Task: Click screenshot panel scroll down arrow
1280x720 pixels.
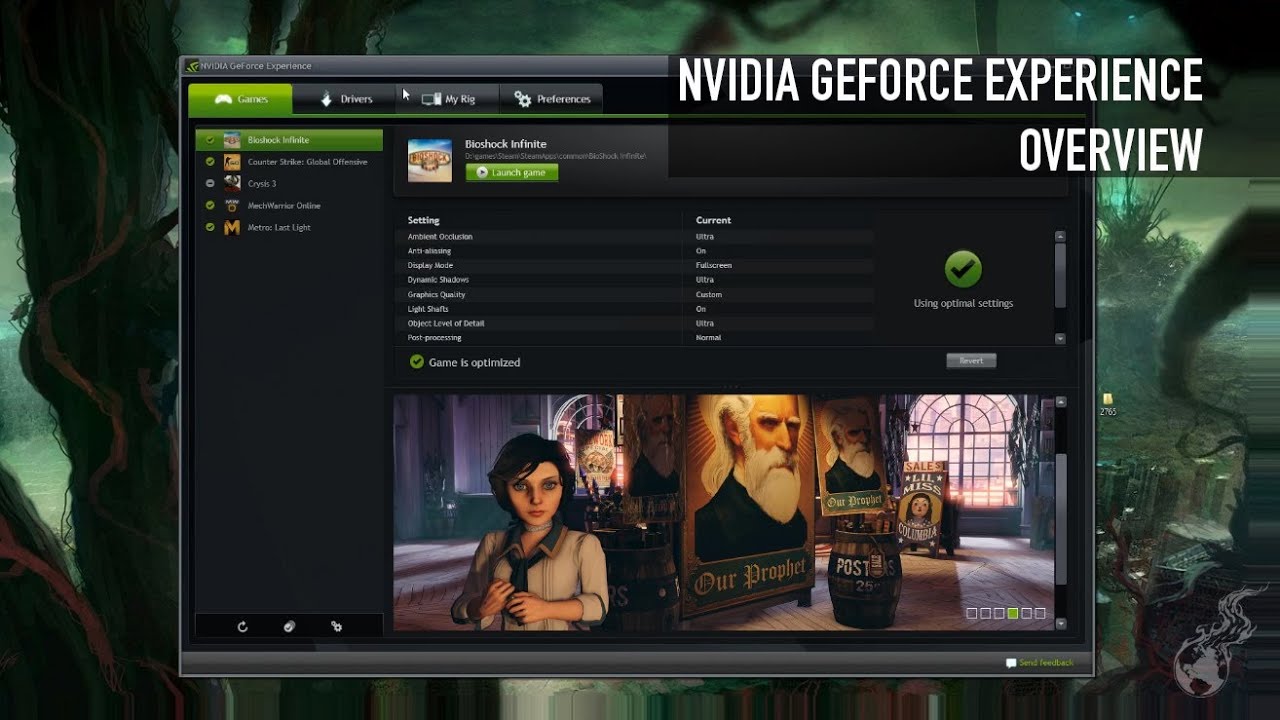Action: 1061,624
